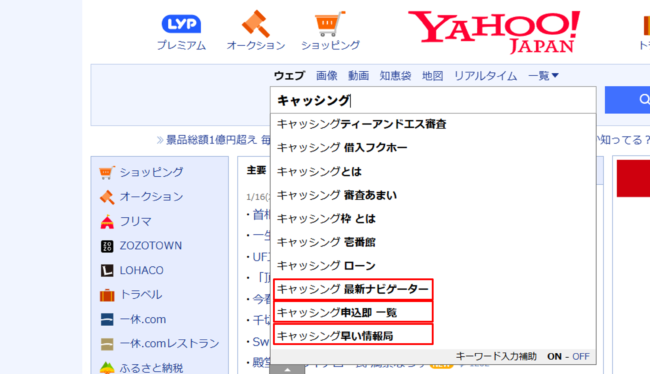Select the リアルタイム search tab
This screenshot has width=650, height=374.
click(485, 76)
